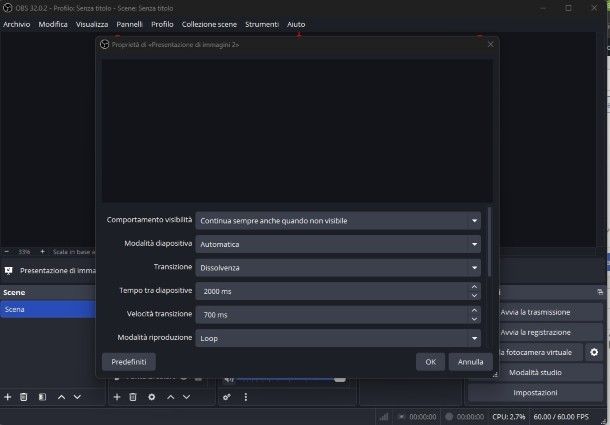Image resolution: width=610 pixels, height=425 pixels.
Task: Open Transizione dropdown set to Dissolvenza
Action: (338, 267)
